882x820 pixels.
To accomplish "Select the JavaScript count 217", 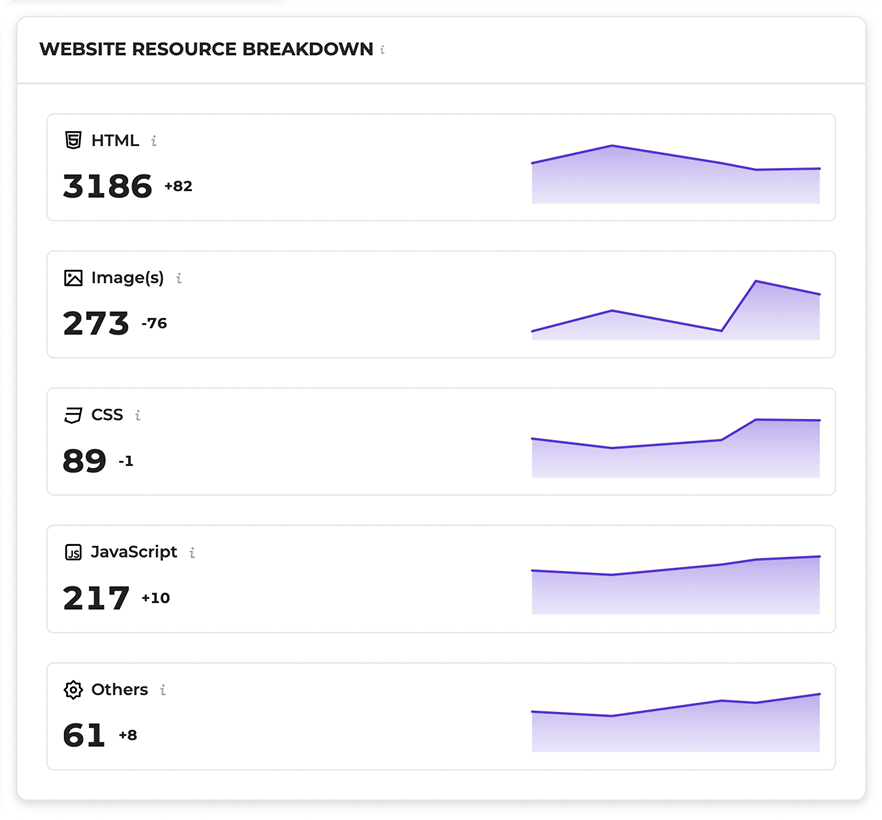I will [96, 598].
